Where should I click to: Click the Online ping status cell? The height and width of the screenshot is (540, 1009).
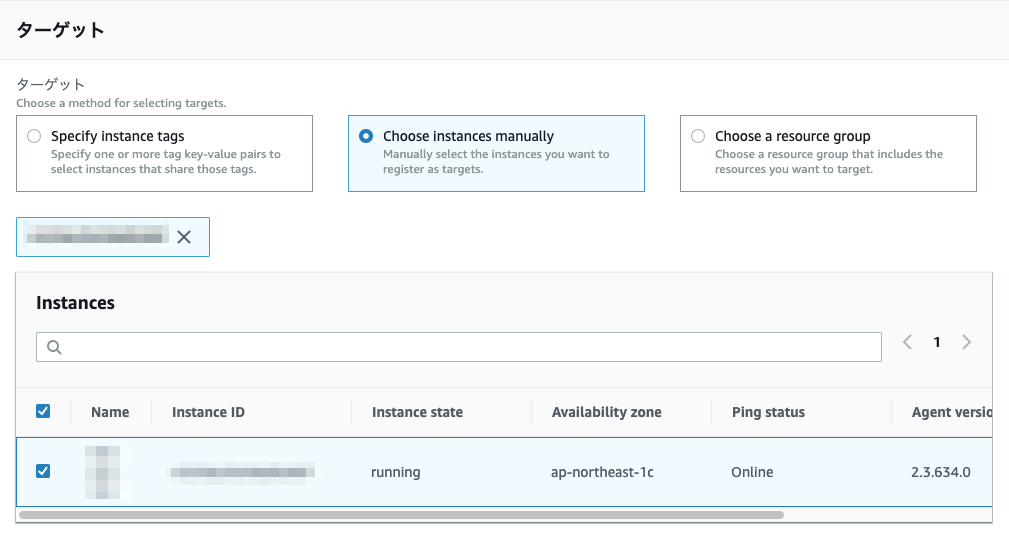(x=752, y=472)
